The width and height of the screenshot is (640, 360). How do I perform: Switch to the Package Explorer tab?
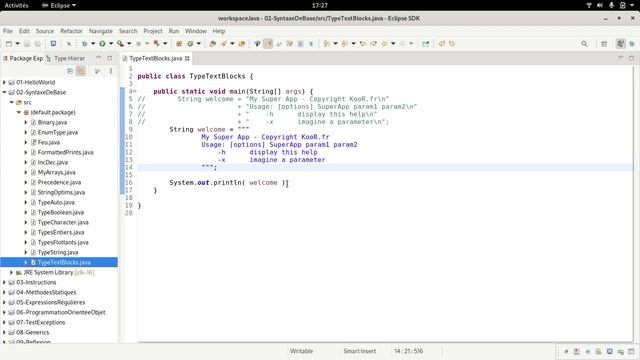click(x=23, y=58)
